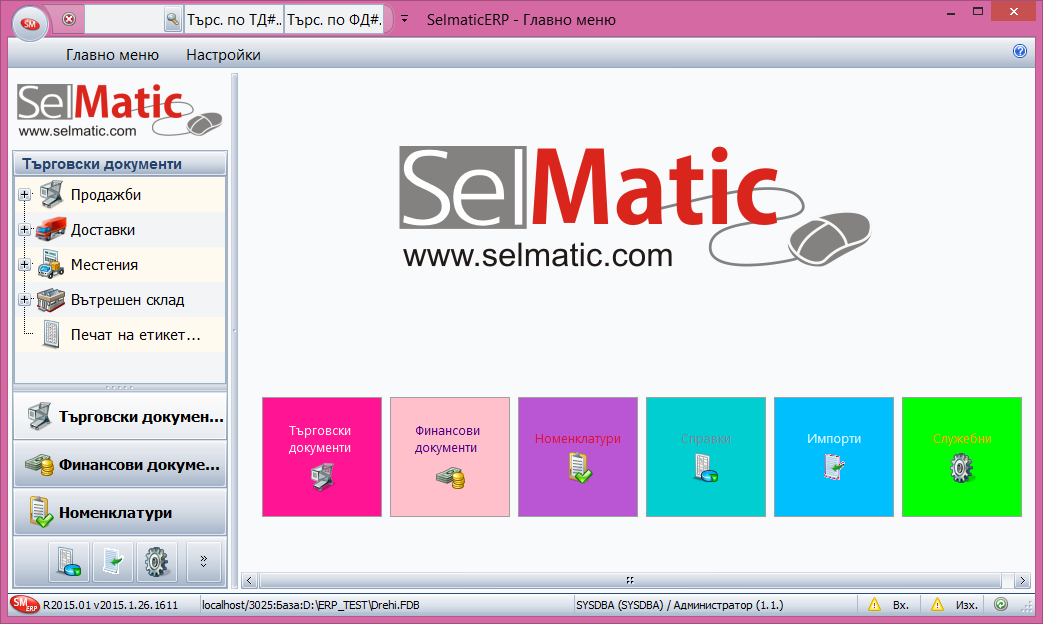Open the Настройки menu

(x=224, y=55)
